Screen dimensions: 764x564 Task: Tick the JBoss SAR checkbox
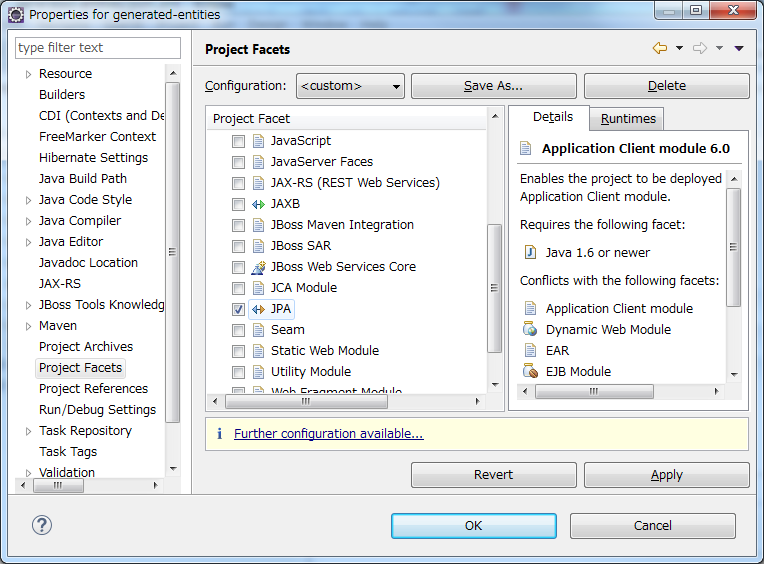(238, 246)
